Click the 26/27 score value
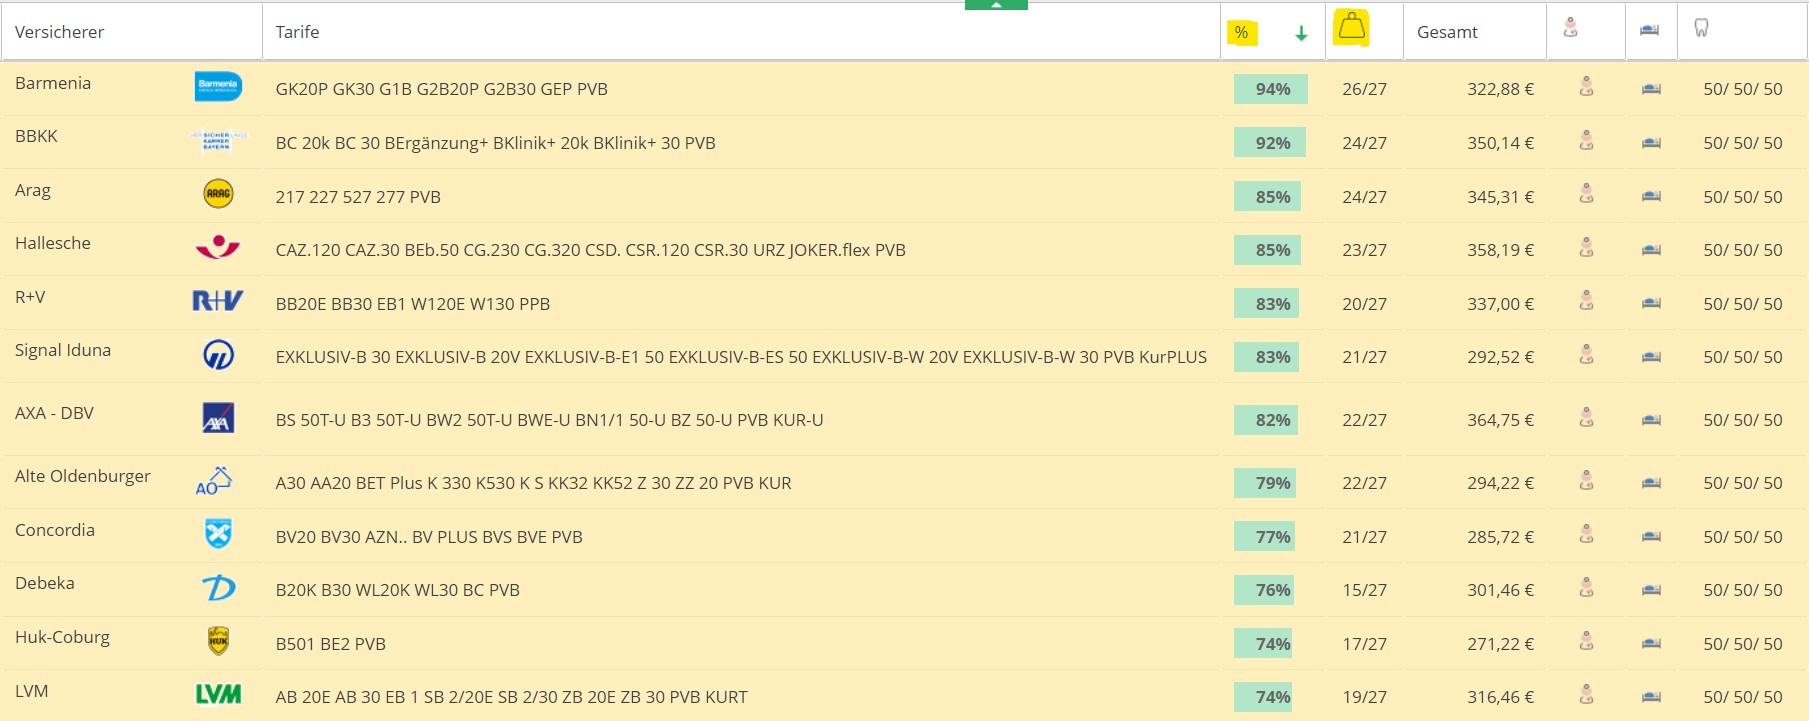Screen dimensions: 1809x721 pos(1364,89)
